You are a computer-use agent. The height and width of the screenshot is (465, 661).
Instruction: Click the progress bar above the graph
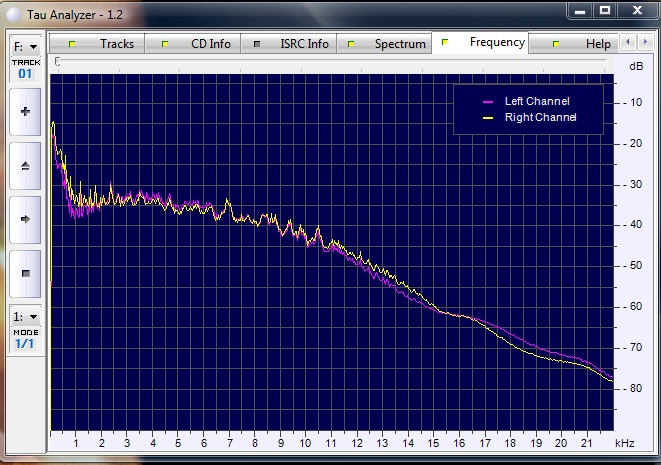click(334, 62)
